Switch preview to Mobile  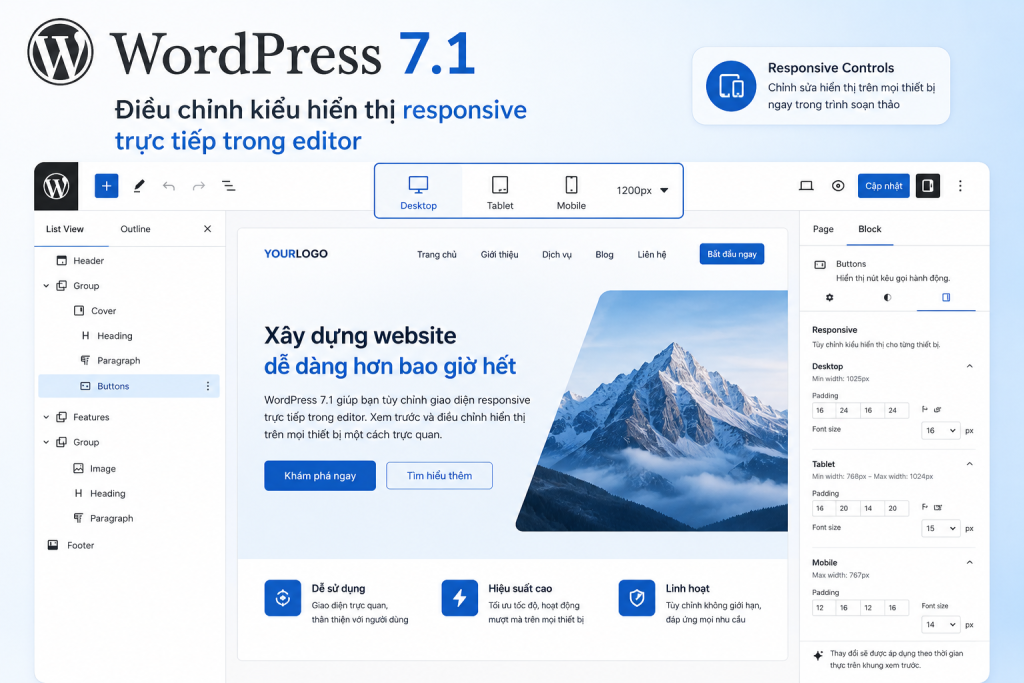point(571,192)
